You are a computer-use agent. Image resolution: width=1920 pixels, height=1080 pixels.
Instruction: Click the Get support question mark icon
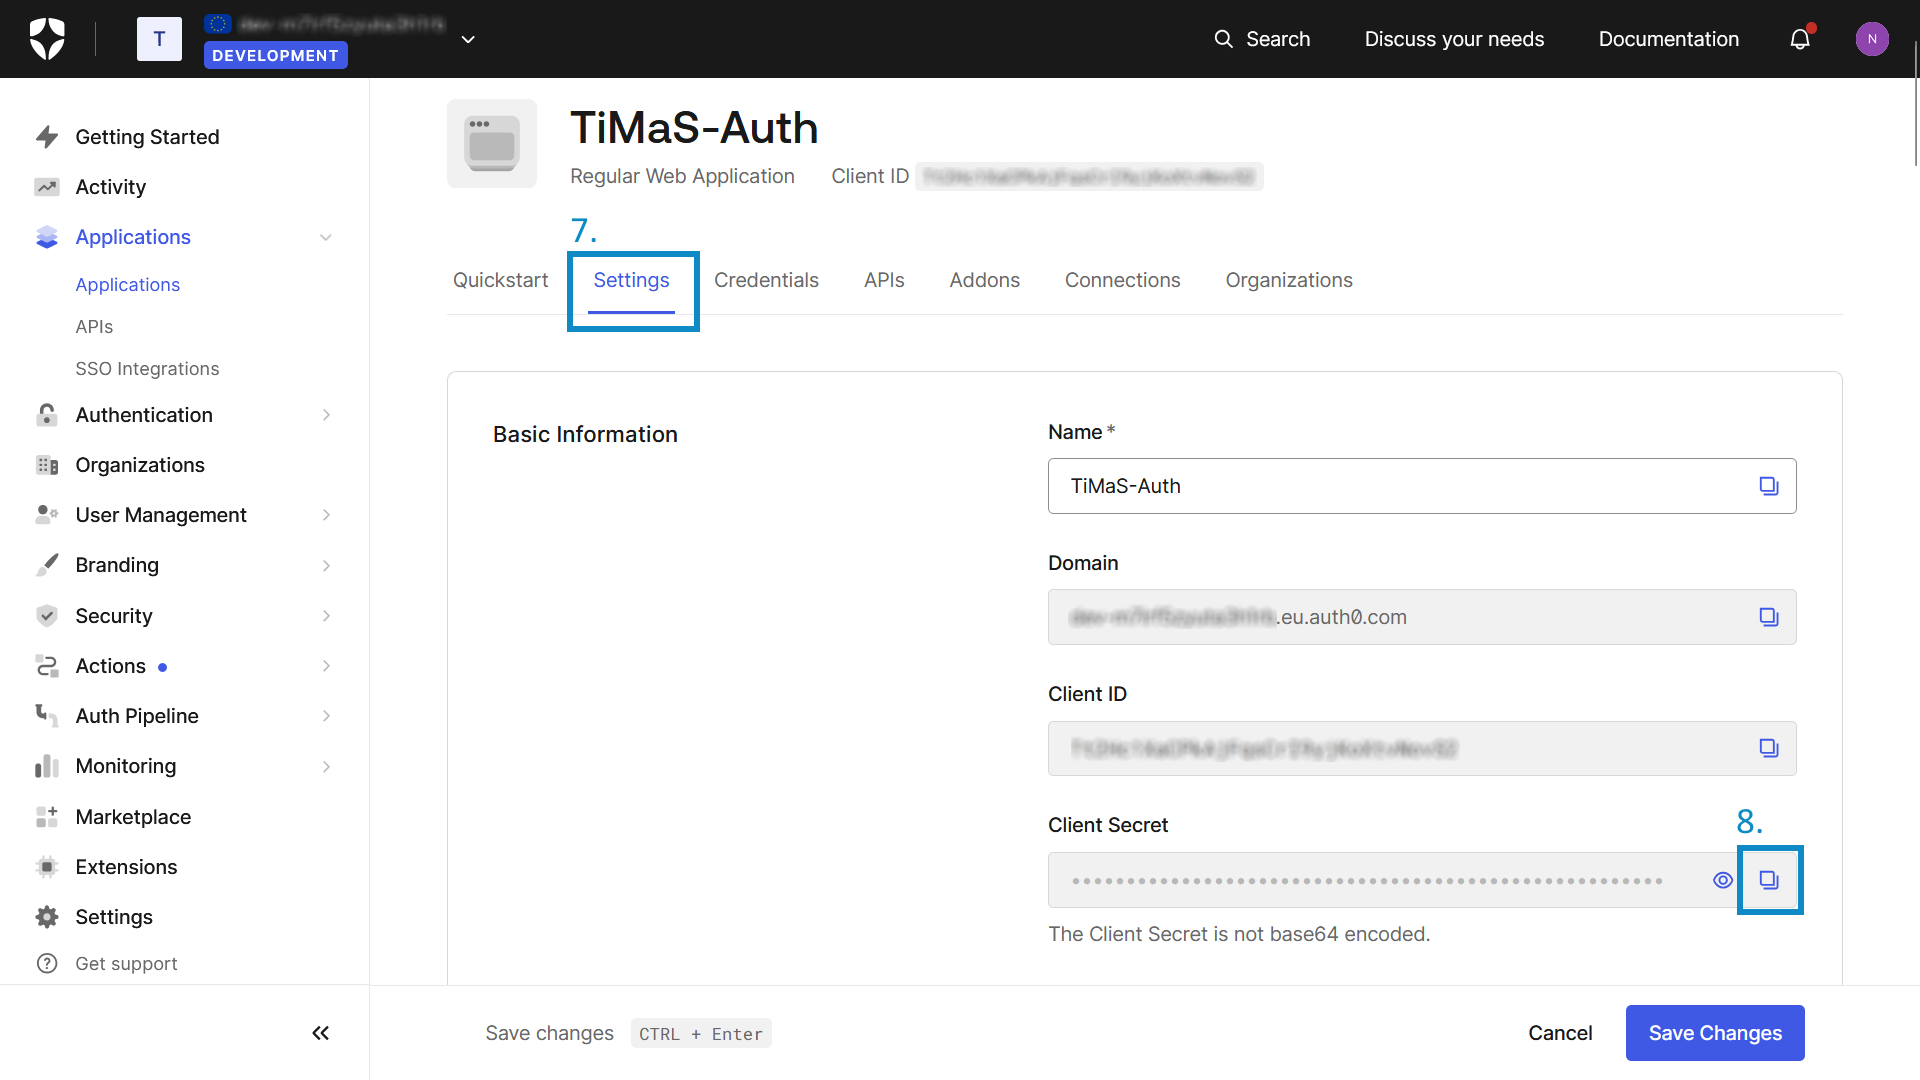click(x=47, y=964)
